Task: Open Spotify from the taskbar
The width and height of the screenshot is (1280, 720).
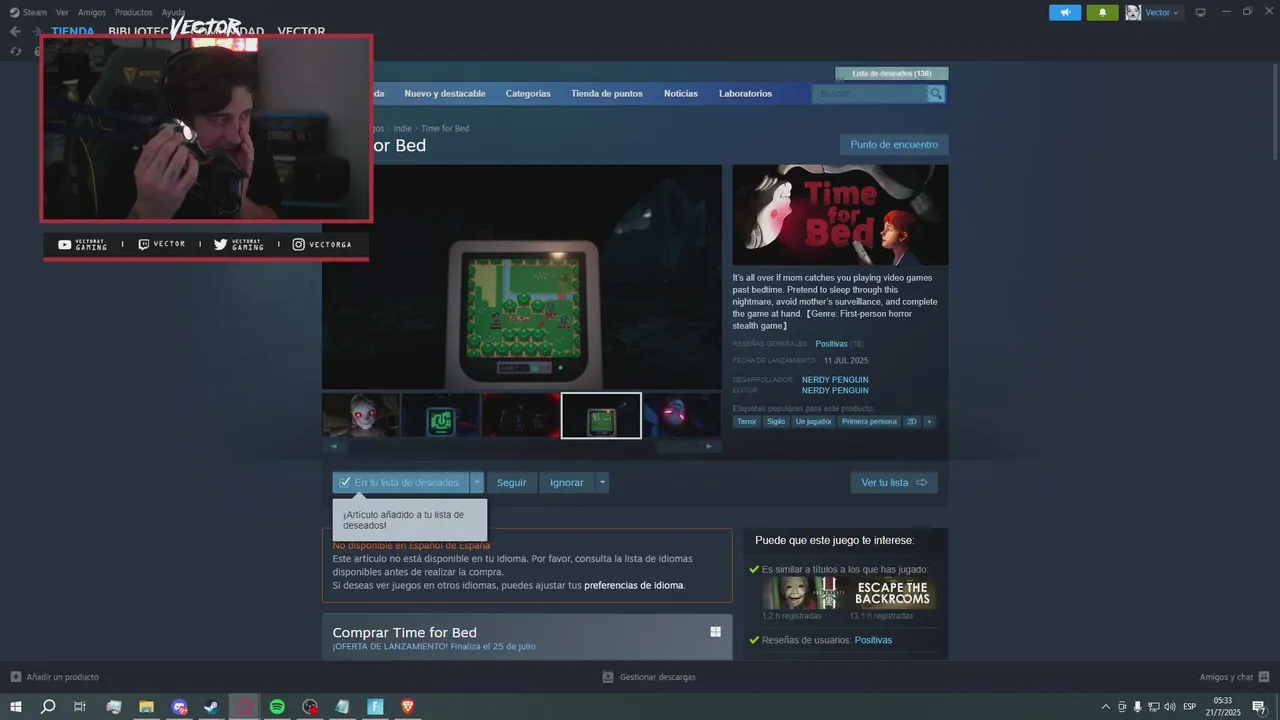Action: coord(277,706)
